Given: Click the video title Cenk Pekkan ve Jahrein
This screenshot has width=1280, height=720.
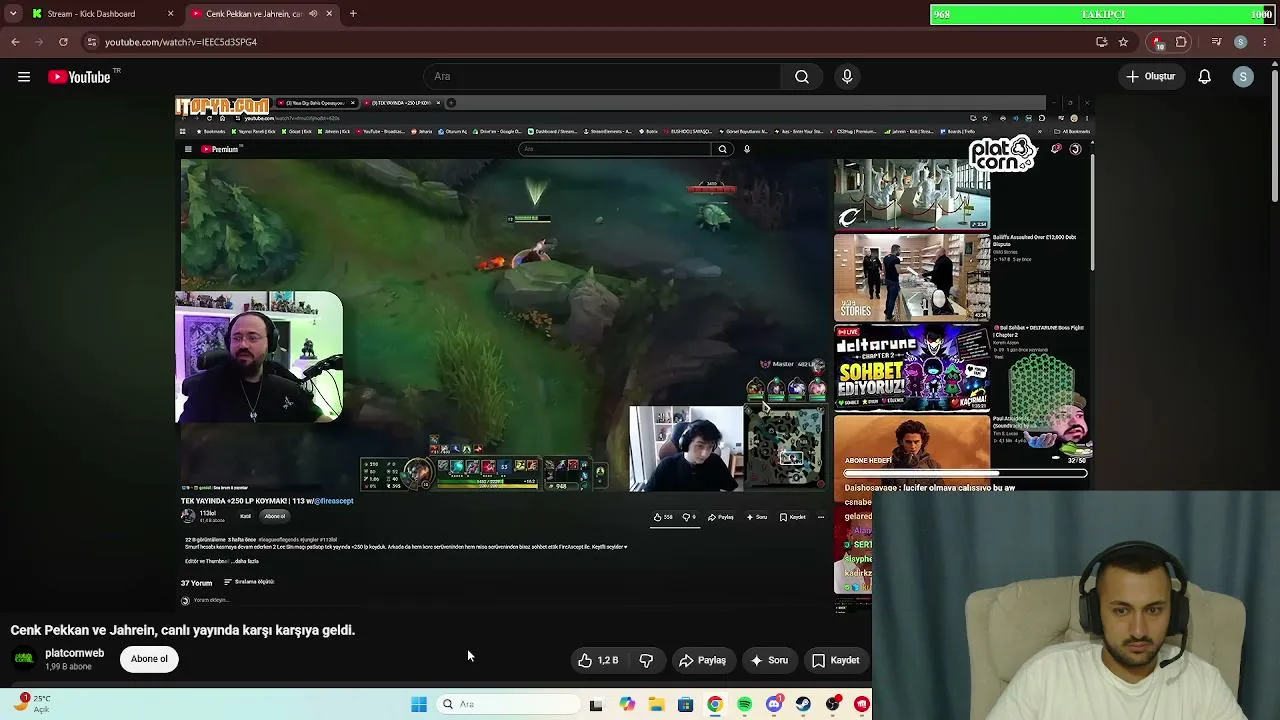Looking at the screenshot, I should pos(183,630).
